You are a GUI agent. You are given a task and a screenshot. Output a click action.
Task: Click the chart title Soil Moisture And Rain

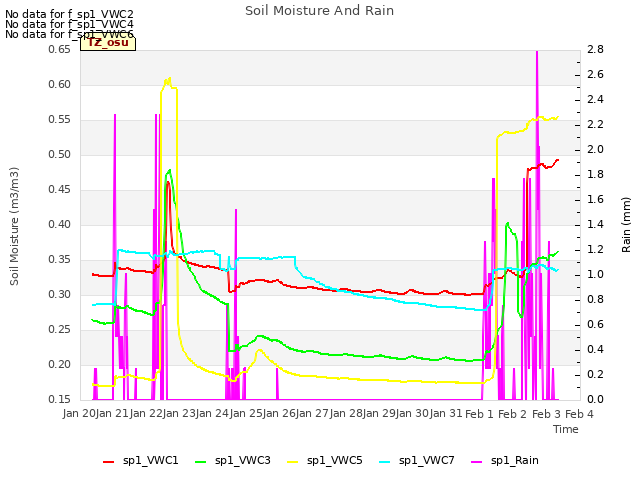coord(320,11)
